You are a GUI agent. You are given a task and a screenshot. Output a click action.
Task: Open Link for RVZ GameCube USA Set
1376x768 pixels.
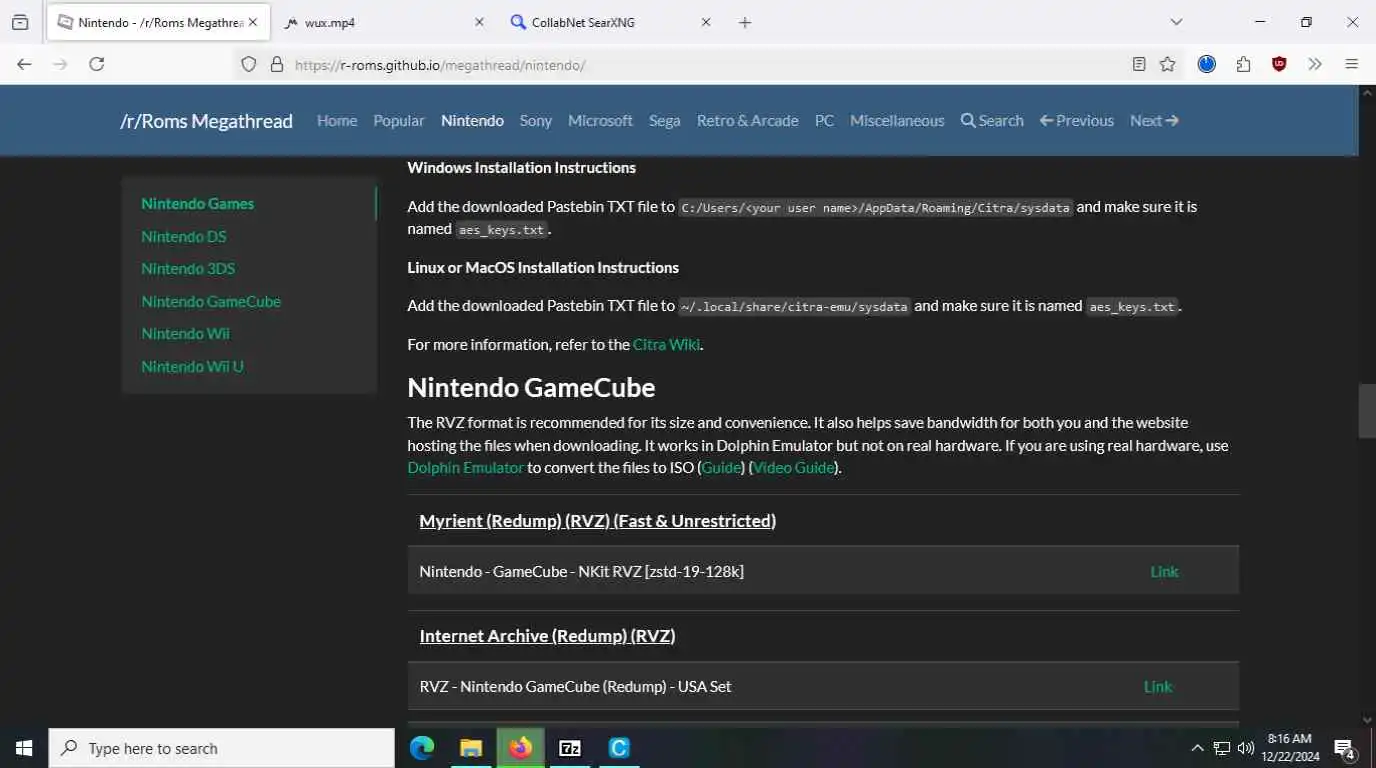pos(1158,686)
